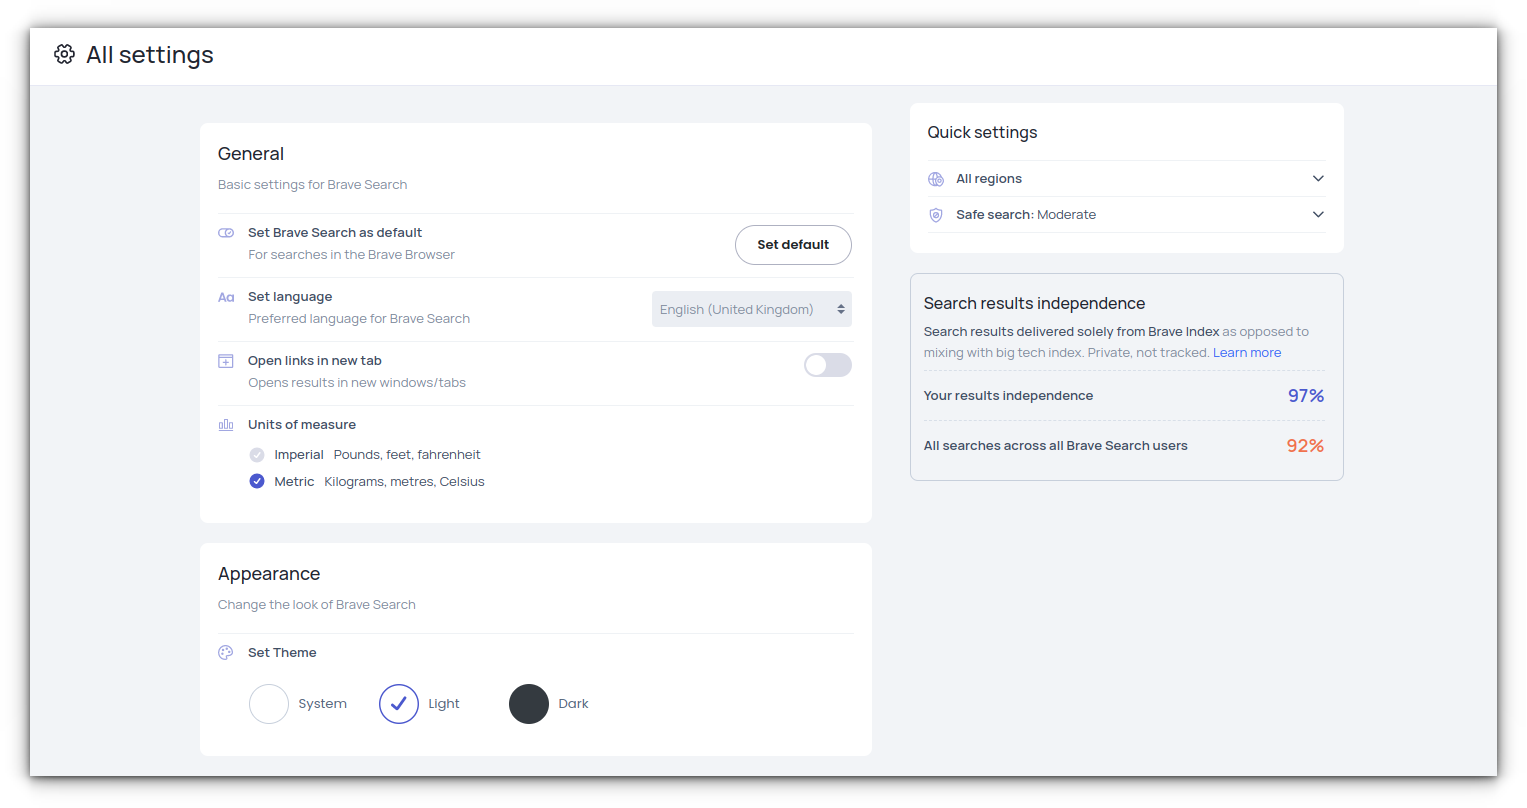Click the 97% results independence value
This screenshot has height=808, width=1527.
pos(1306,396)
